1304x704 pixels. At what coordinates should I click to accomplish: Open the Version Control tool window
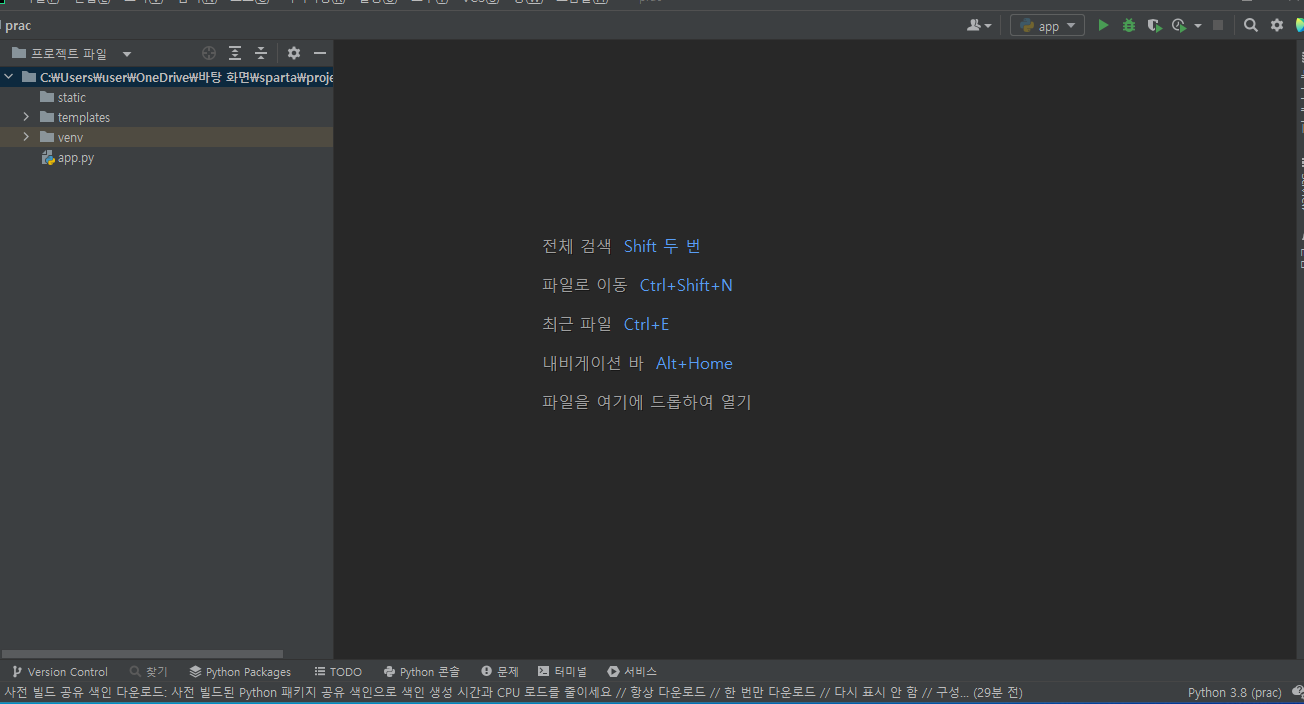coord(60,672)
